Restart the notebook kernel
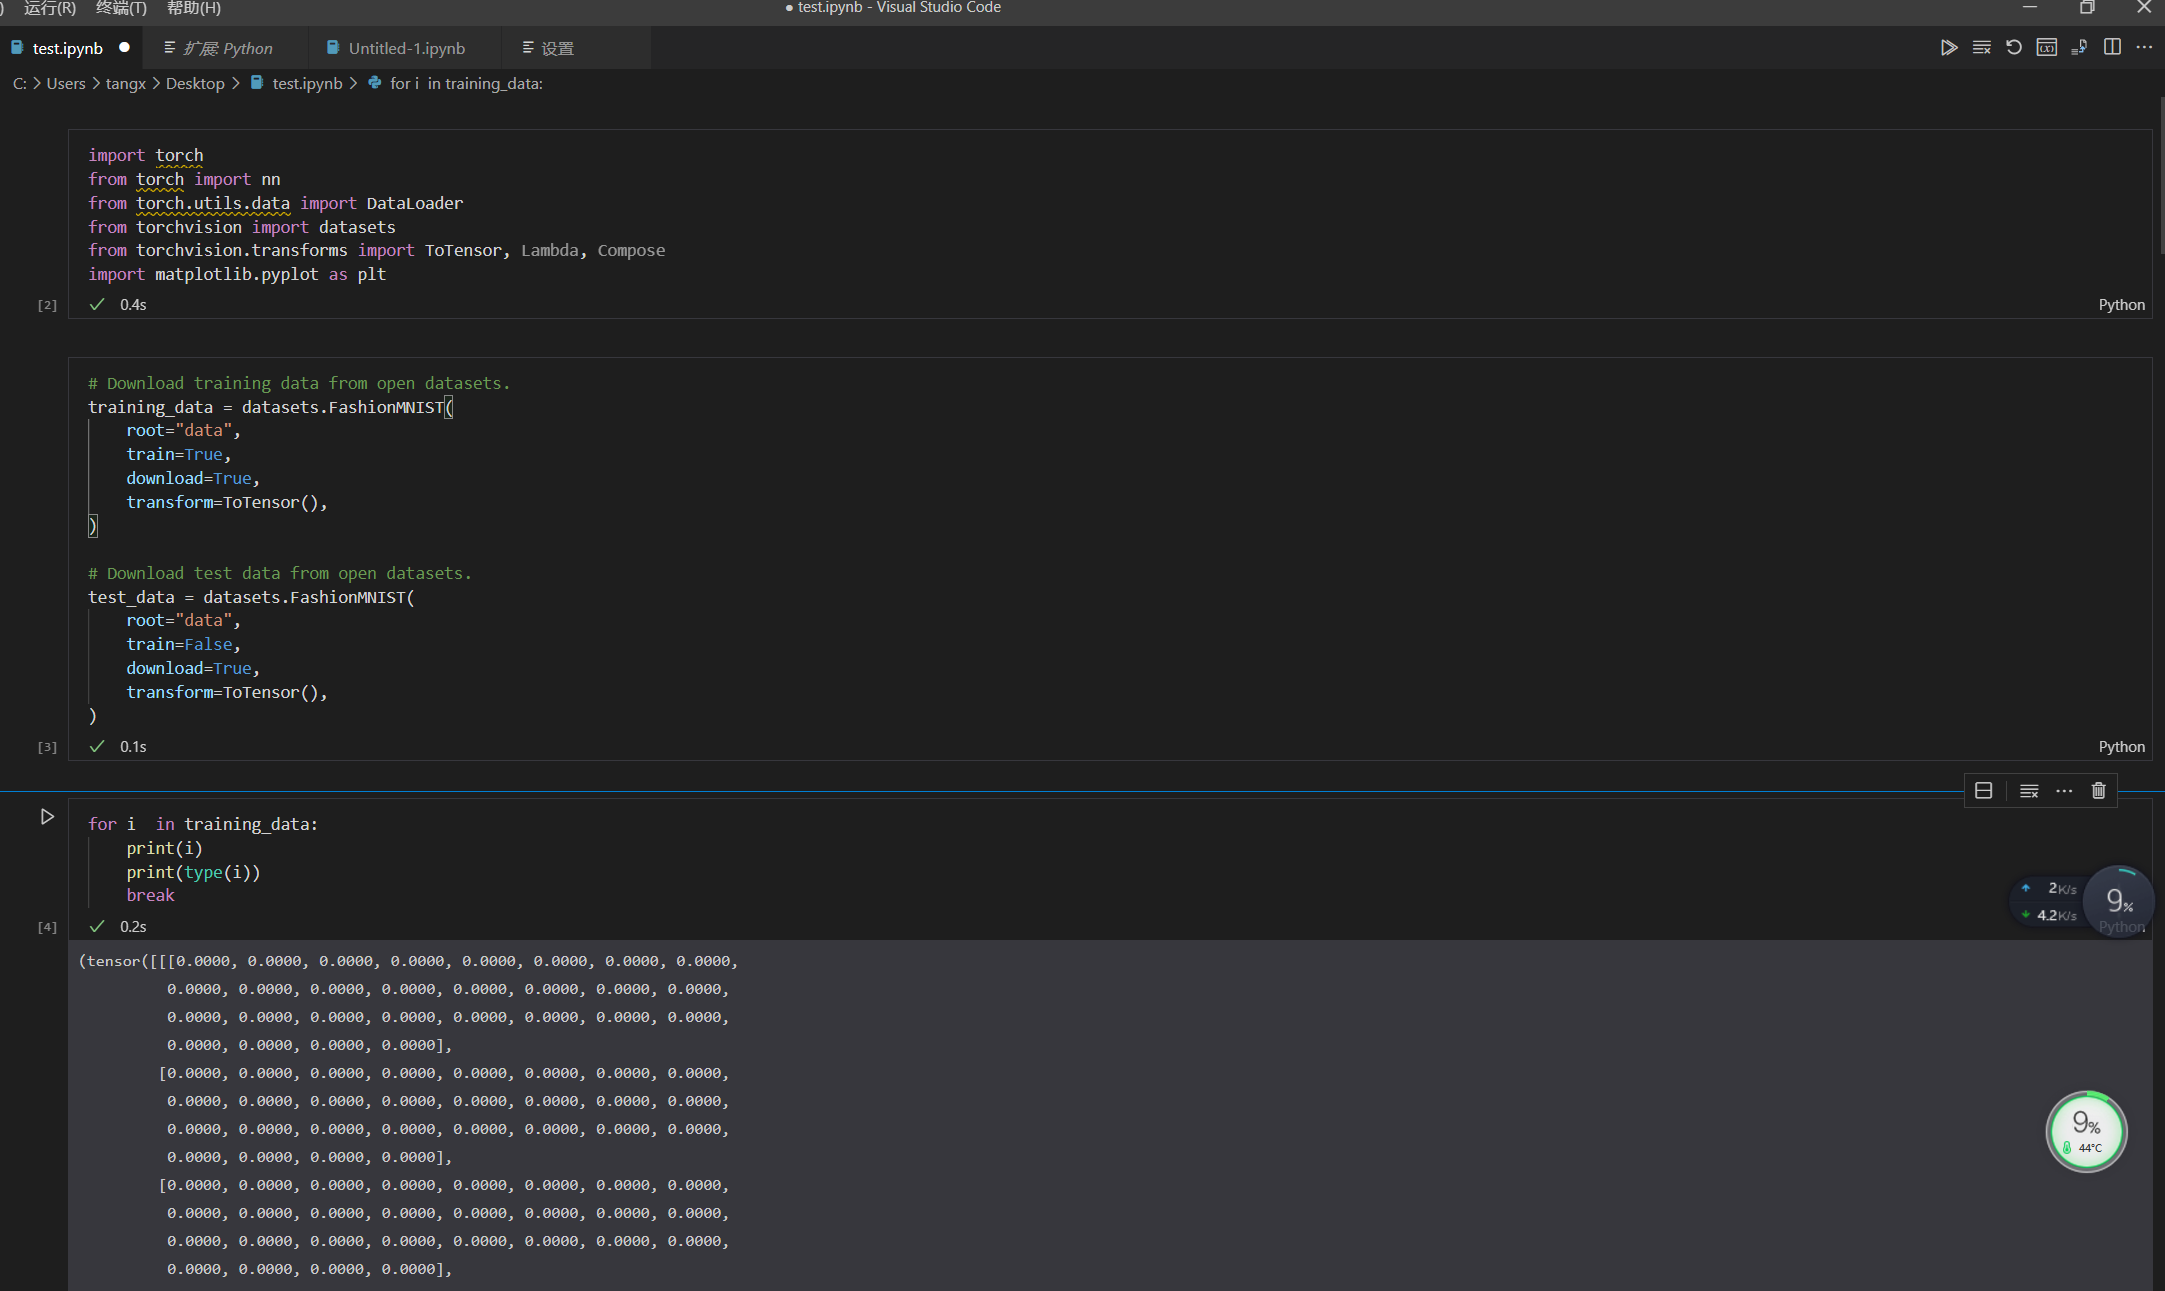The width and height of the screenshot is (2165, 1291). [2014, 48]
